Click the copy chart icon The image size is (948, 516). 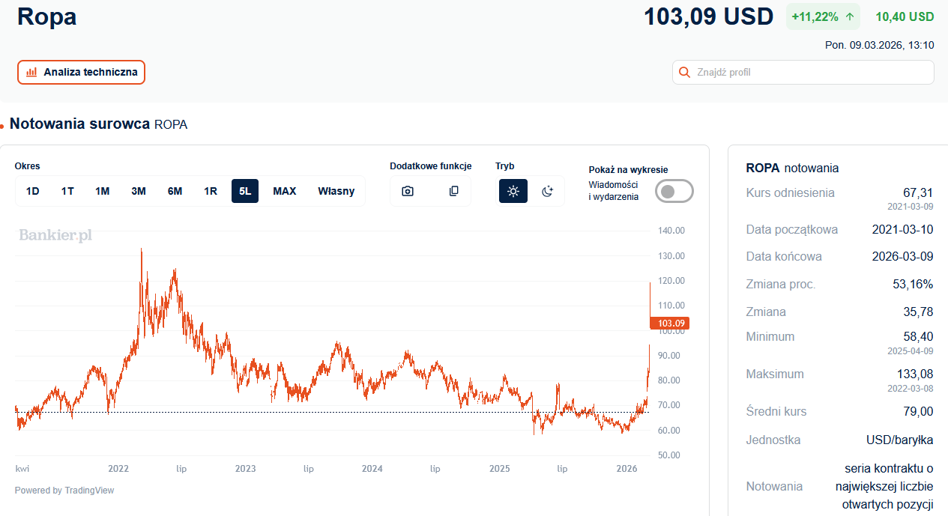[453, 191]
